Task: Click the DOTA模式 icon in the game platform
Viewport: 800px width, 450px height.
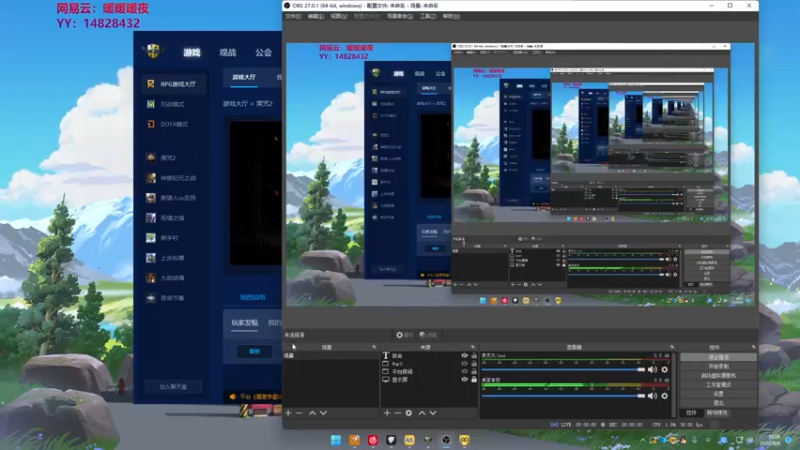Action: coord(151,124)
